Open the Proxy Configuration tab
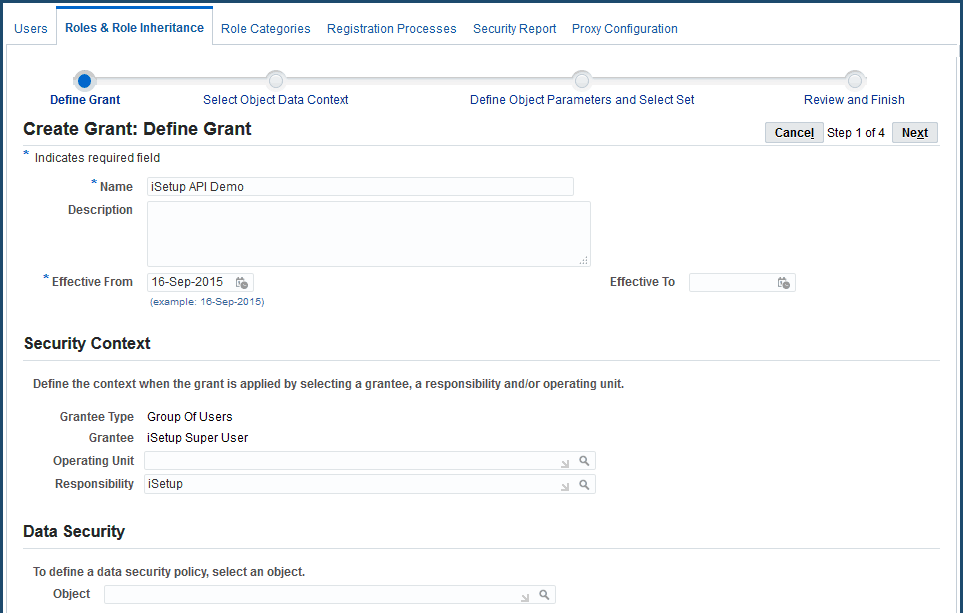Screen dimensions: 963x613 (625, 29)
